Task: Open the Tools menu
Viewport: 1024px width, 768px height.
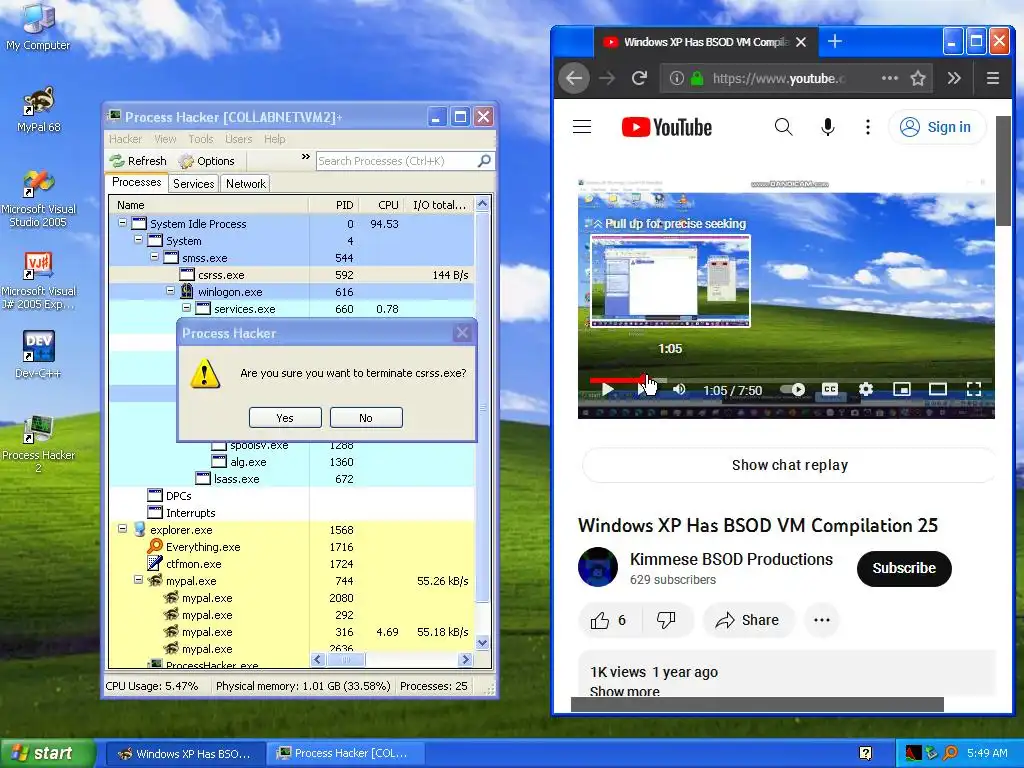Action: coord(200,139)
